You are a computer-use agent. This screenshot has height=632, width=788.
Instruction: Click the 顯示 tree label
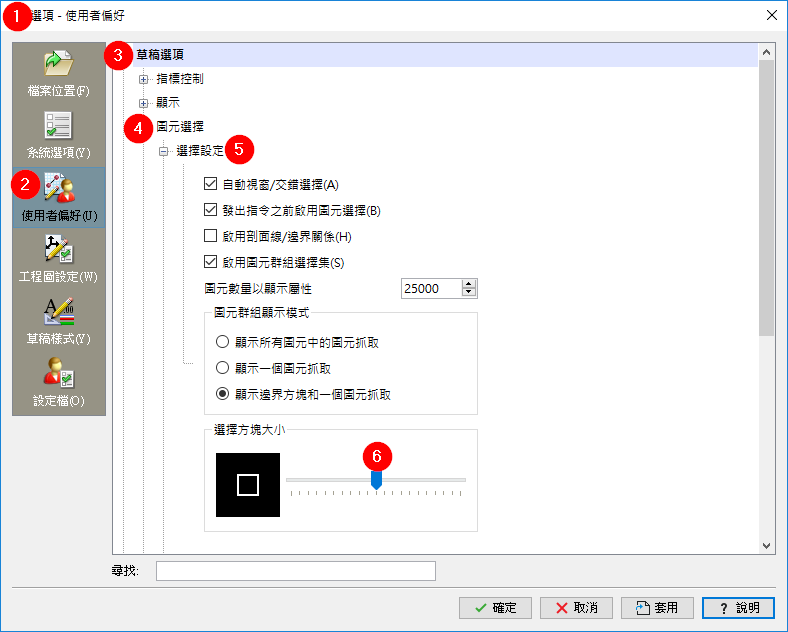tap(168, 102)
